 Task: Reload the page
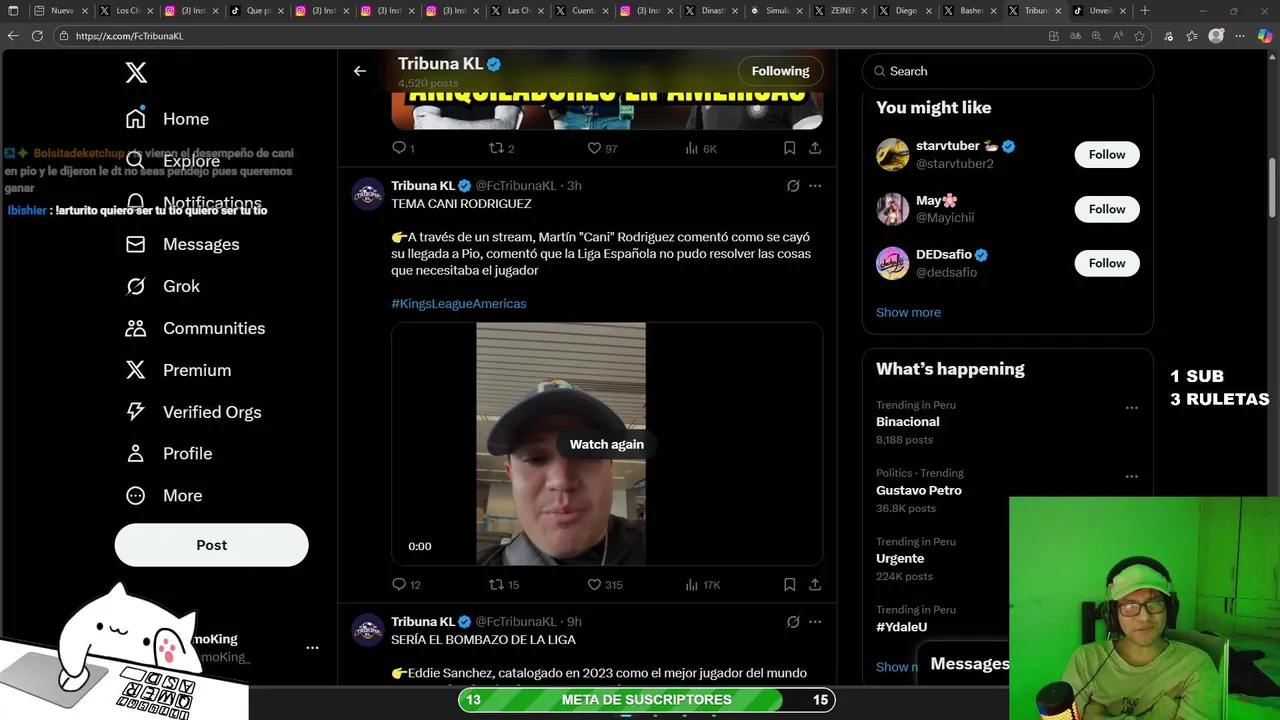37,35
